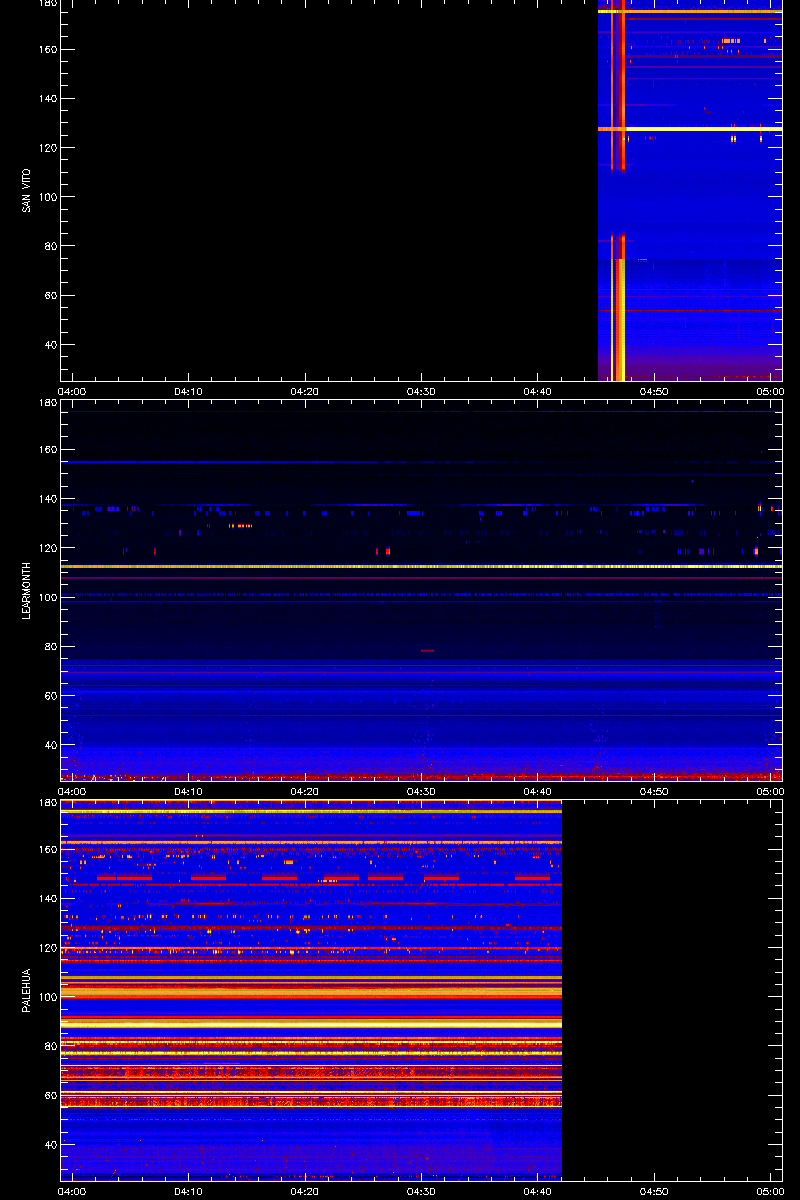Viewport: 800px width, 1200px height.
Task: Click 04:20 label under Learmonth panel
Action: coord(305,791)
